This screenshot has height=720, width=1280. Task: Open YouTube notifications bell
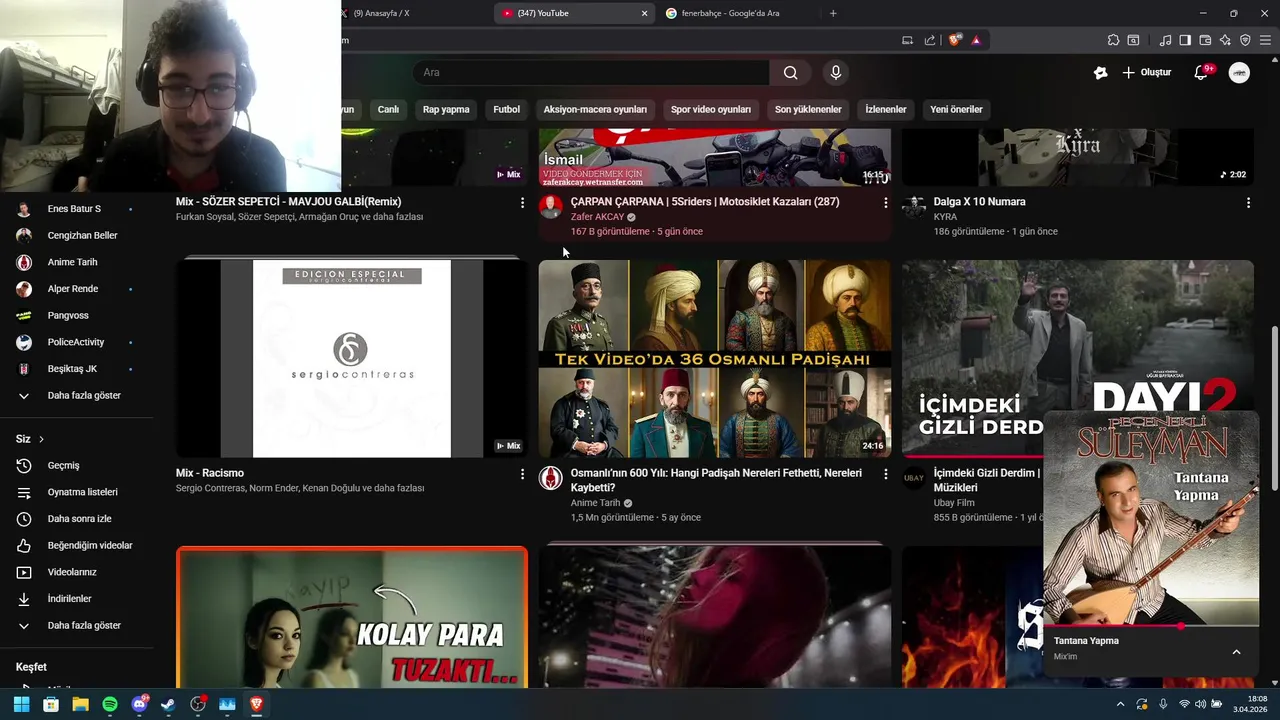1202,72
